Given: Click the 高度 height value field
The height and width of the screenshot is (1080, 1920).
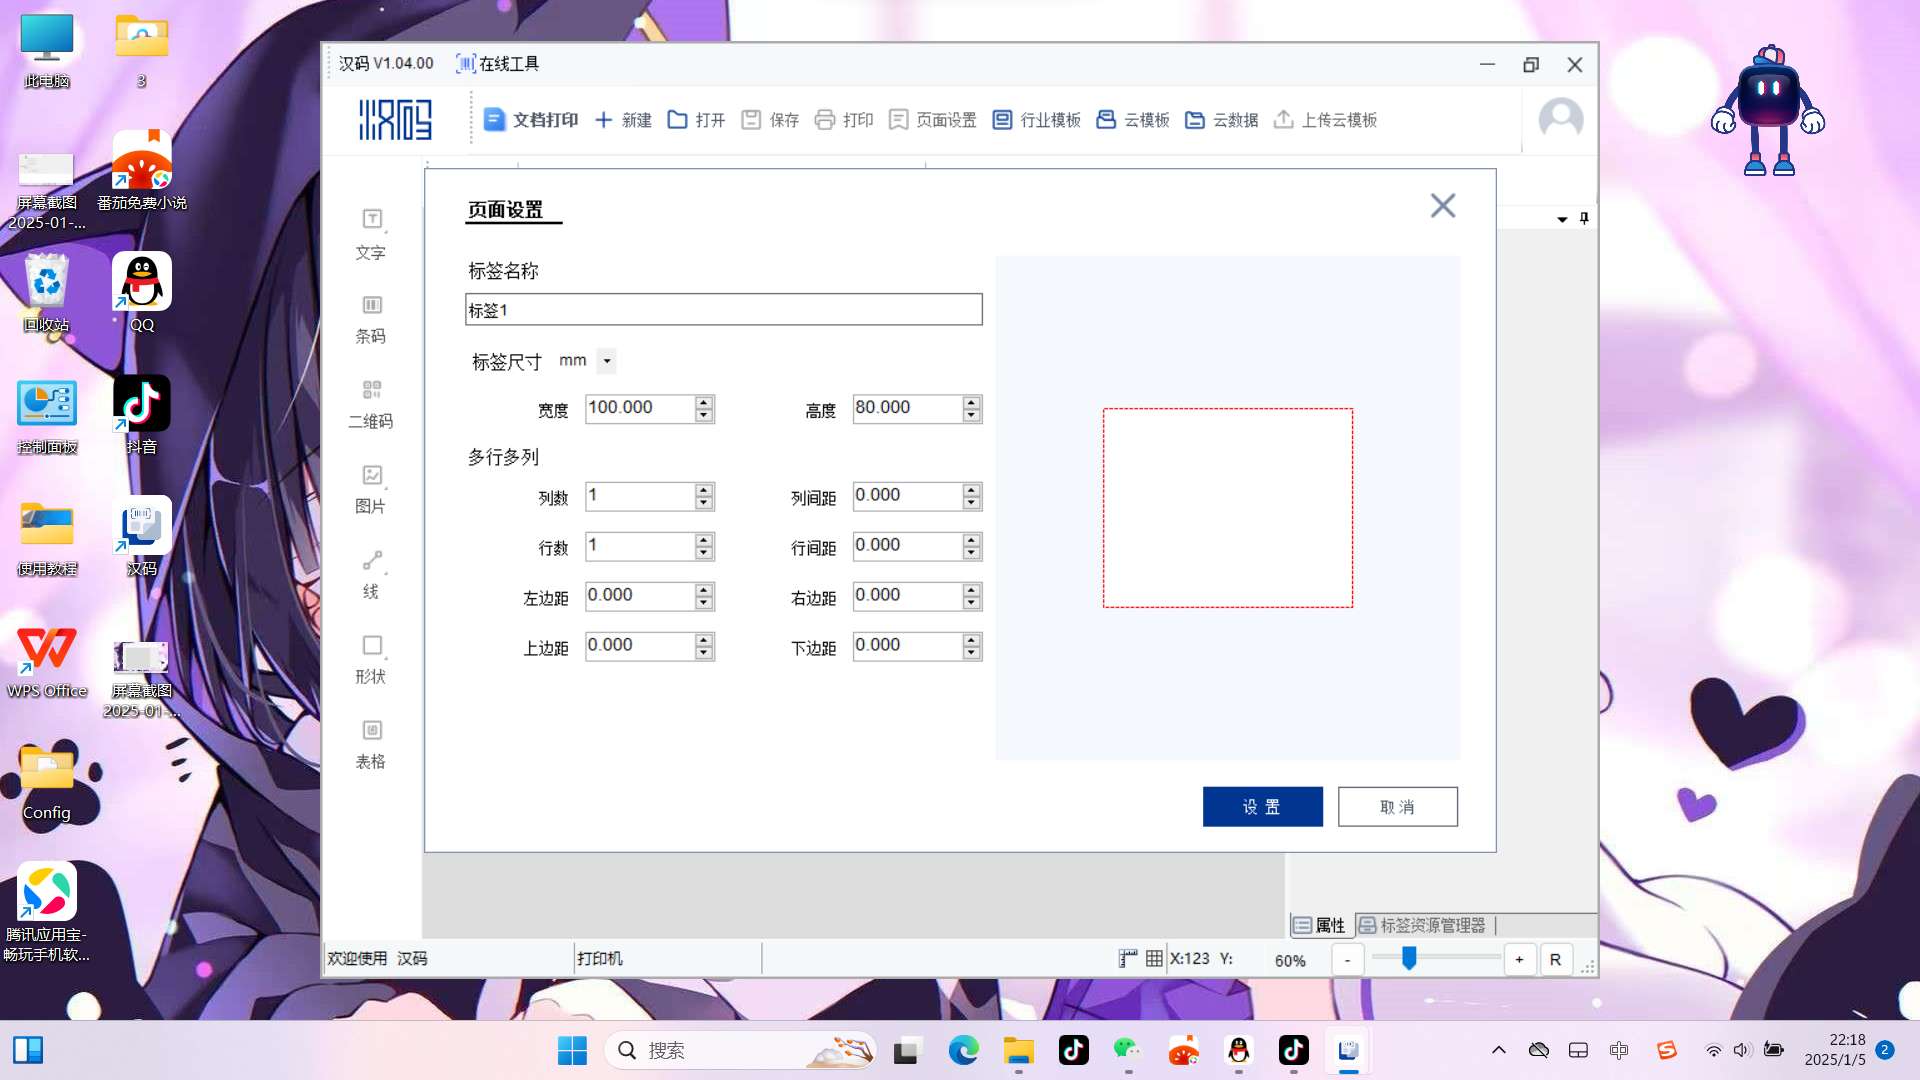Looking at the screenshot, I should [x=908, y=408].
